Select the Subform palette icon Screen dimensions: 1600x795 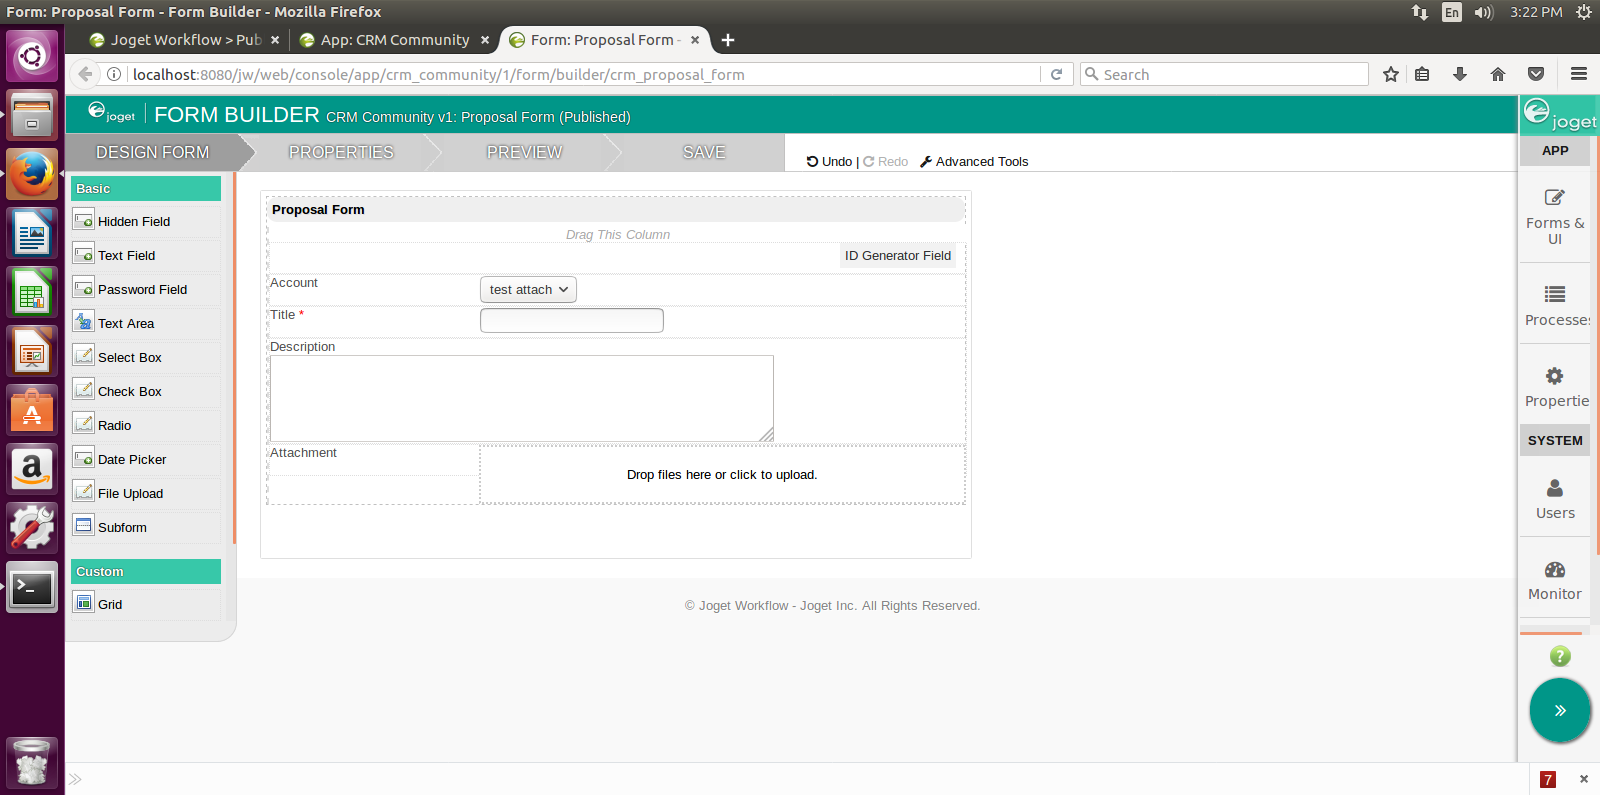tap(84, 527)
